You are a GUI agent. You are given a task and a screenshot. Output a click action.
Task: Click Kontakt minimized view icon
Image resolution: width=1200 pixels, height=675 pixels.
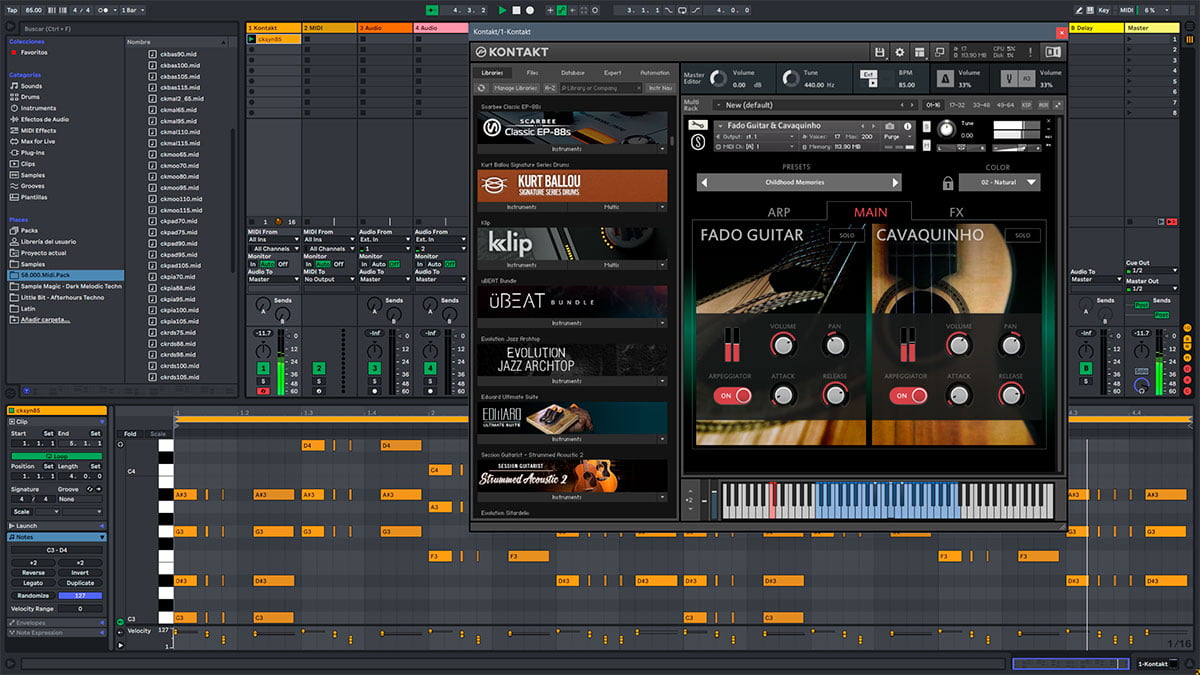click(x=940, y=52)
